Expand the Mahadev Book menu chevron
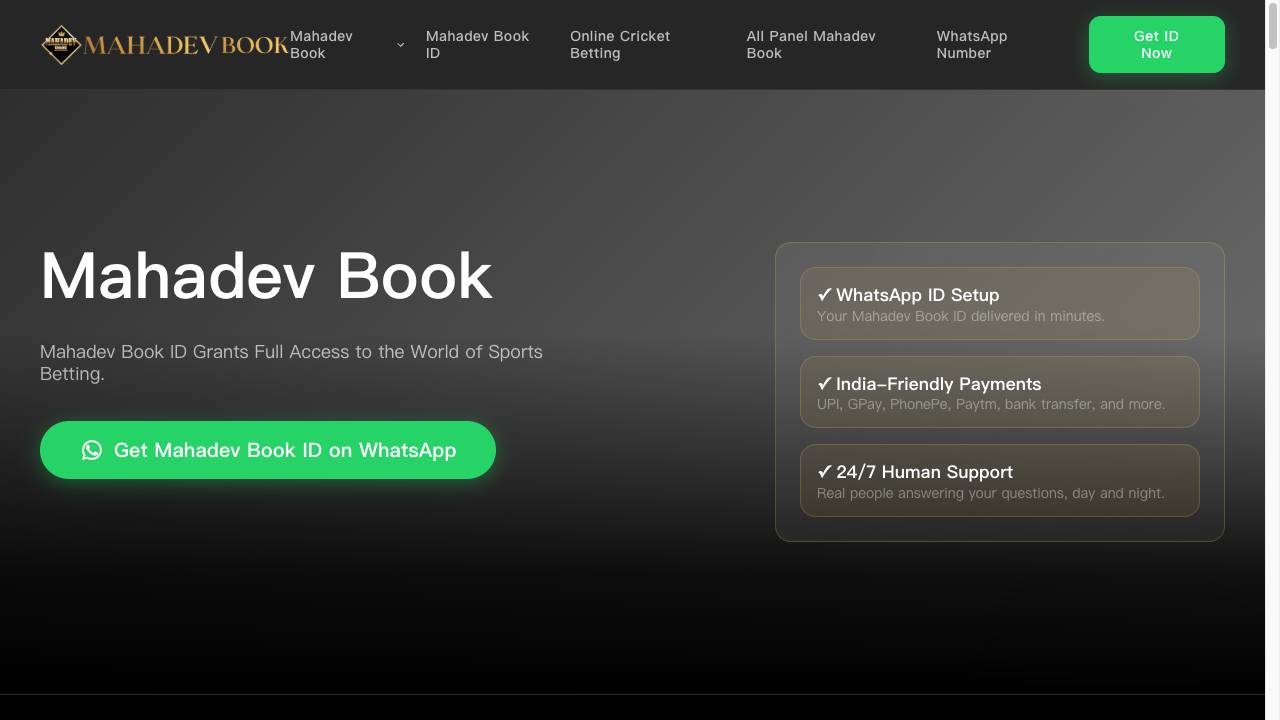 point(400,45)
